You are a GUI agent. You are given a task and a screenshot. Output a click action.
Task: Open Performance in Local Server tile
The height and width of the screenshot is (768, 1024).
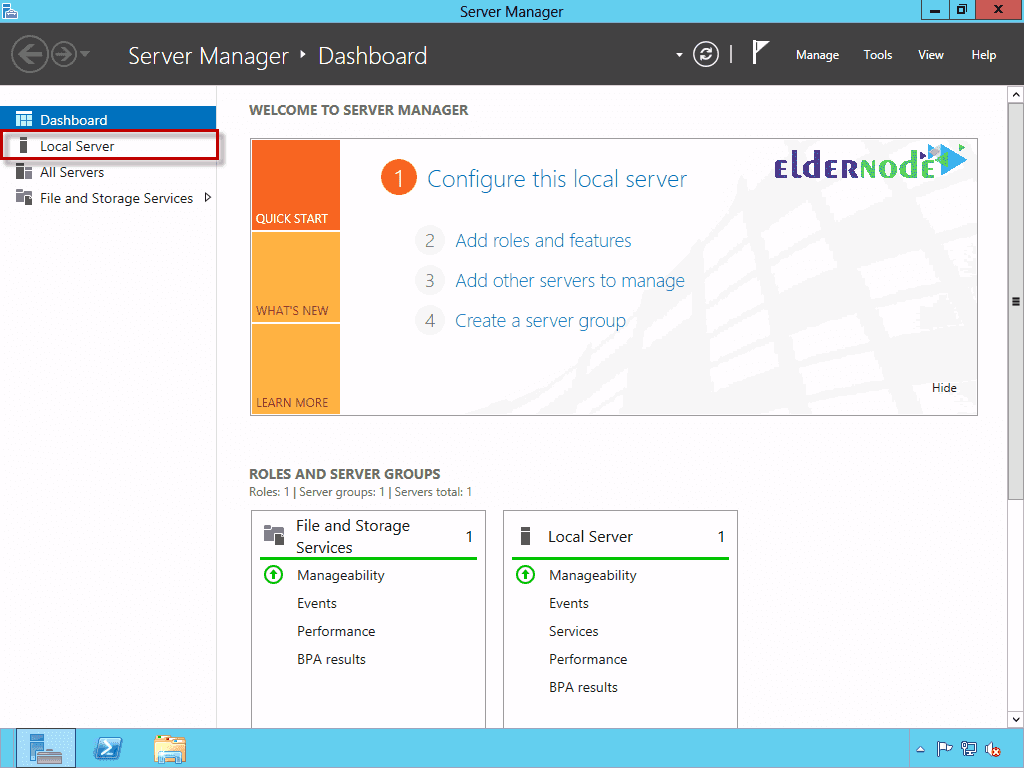[588, 660]
